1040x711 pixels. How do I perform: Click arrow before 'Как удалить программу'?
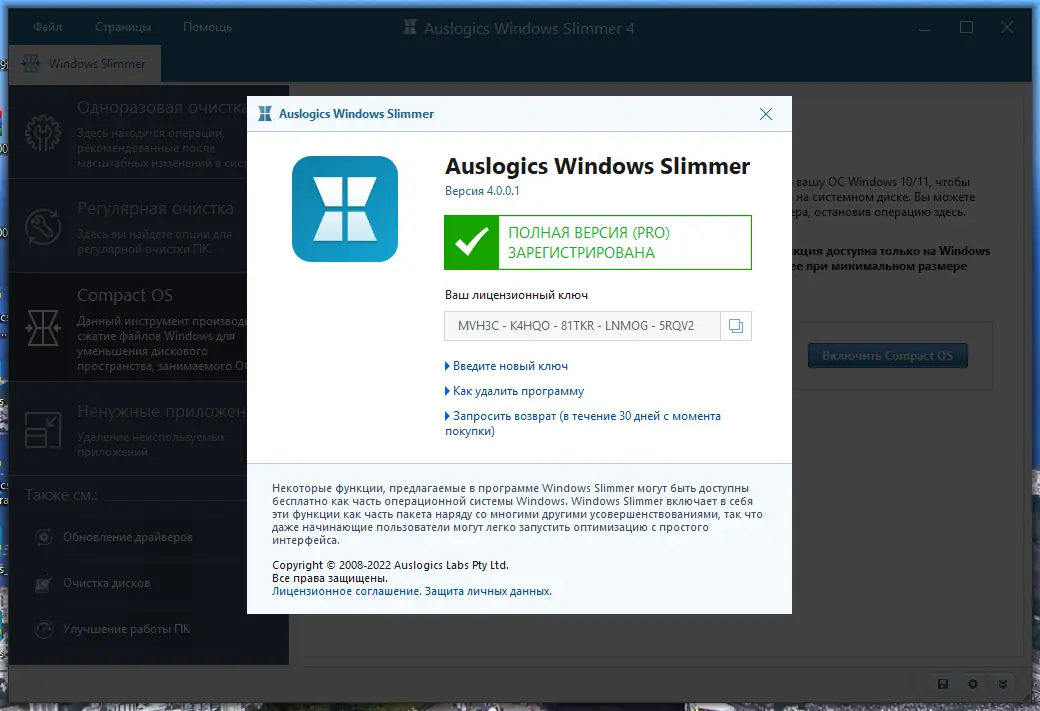pyautogui.click(x=447, y=391)
